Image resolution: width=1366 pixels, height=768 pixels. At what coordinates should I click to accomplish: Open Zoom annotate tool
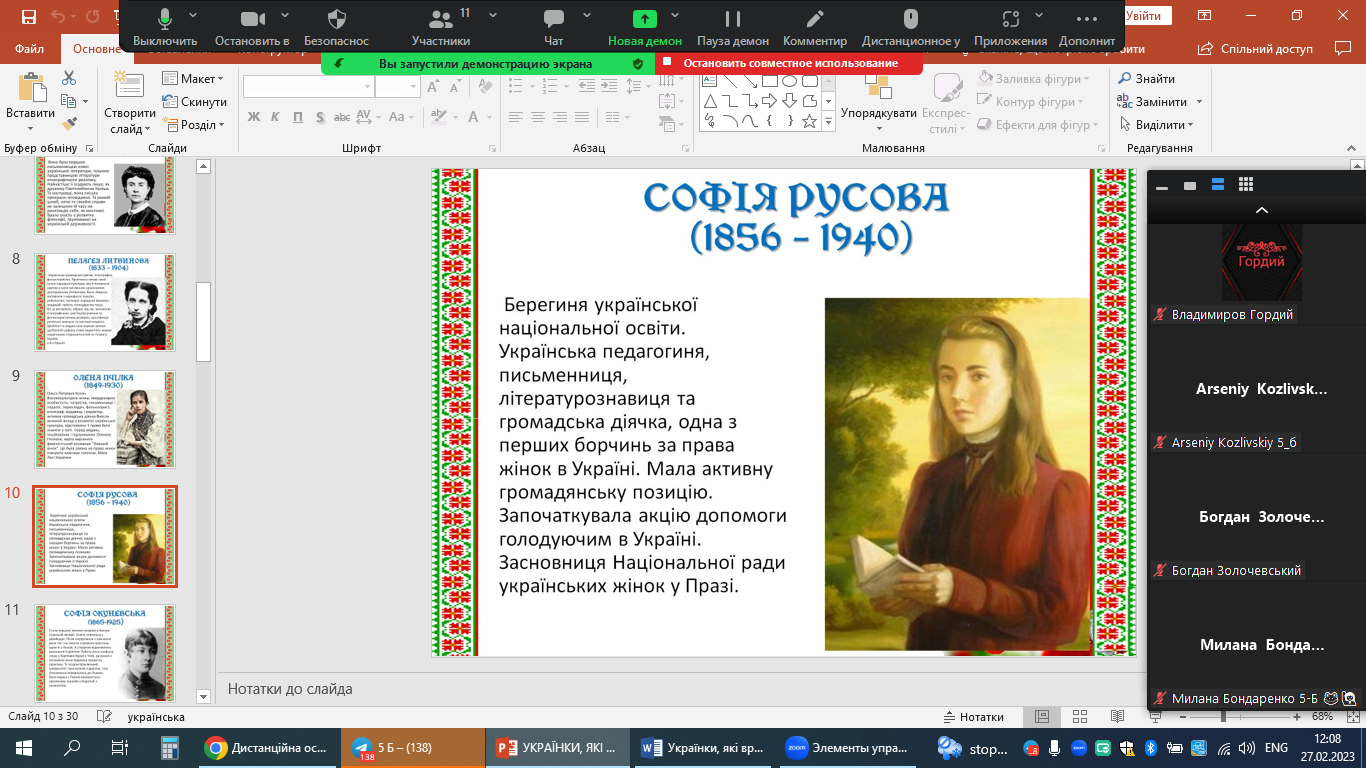coord(815,27)
